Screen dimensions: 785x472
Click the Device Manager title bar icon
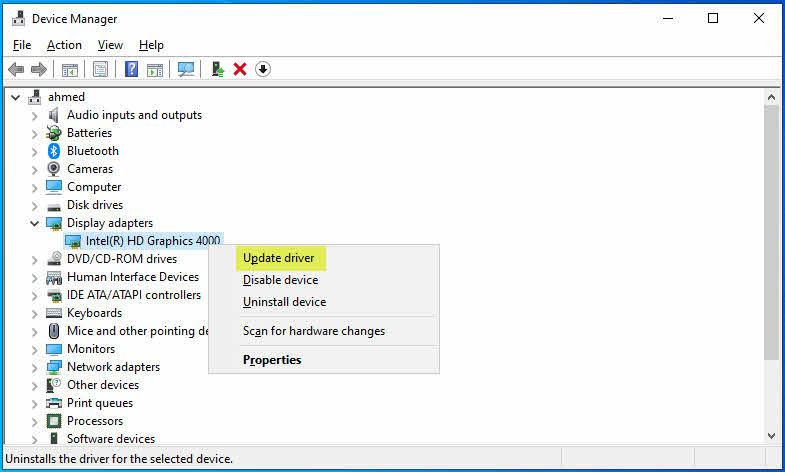(x=19, y=19)
